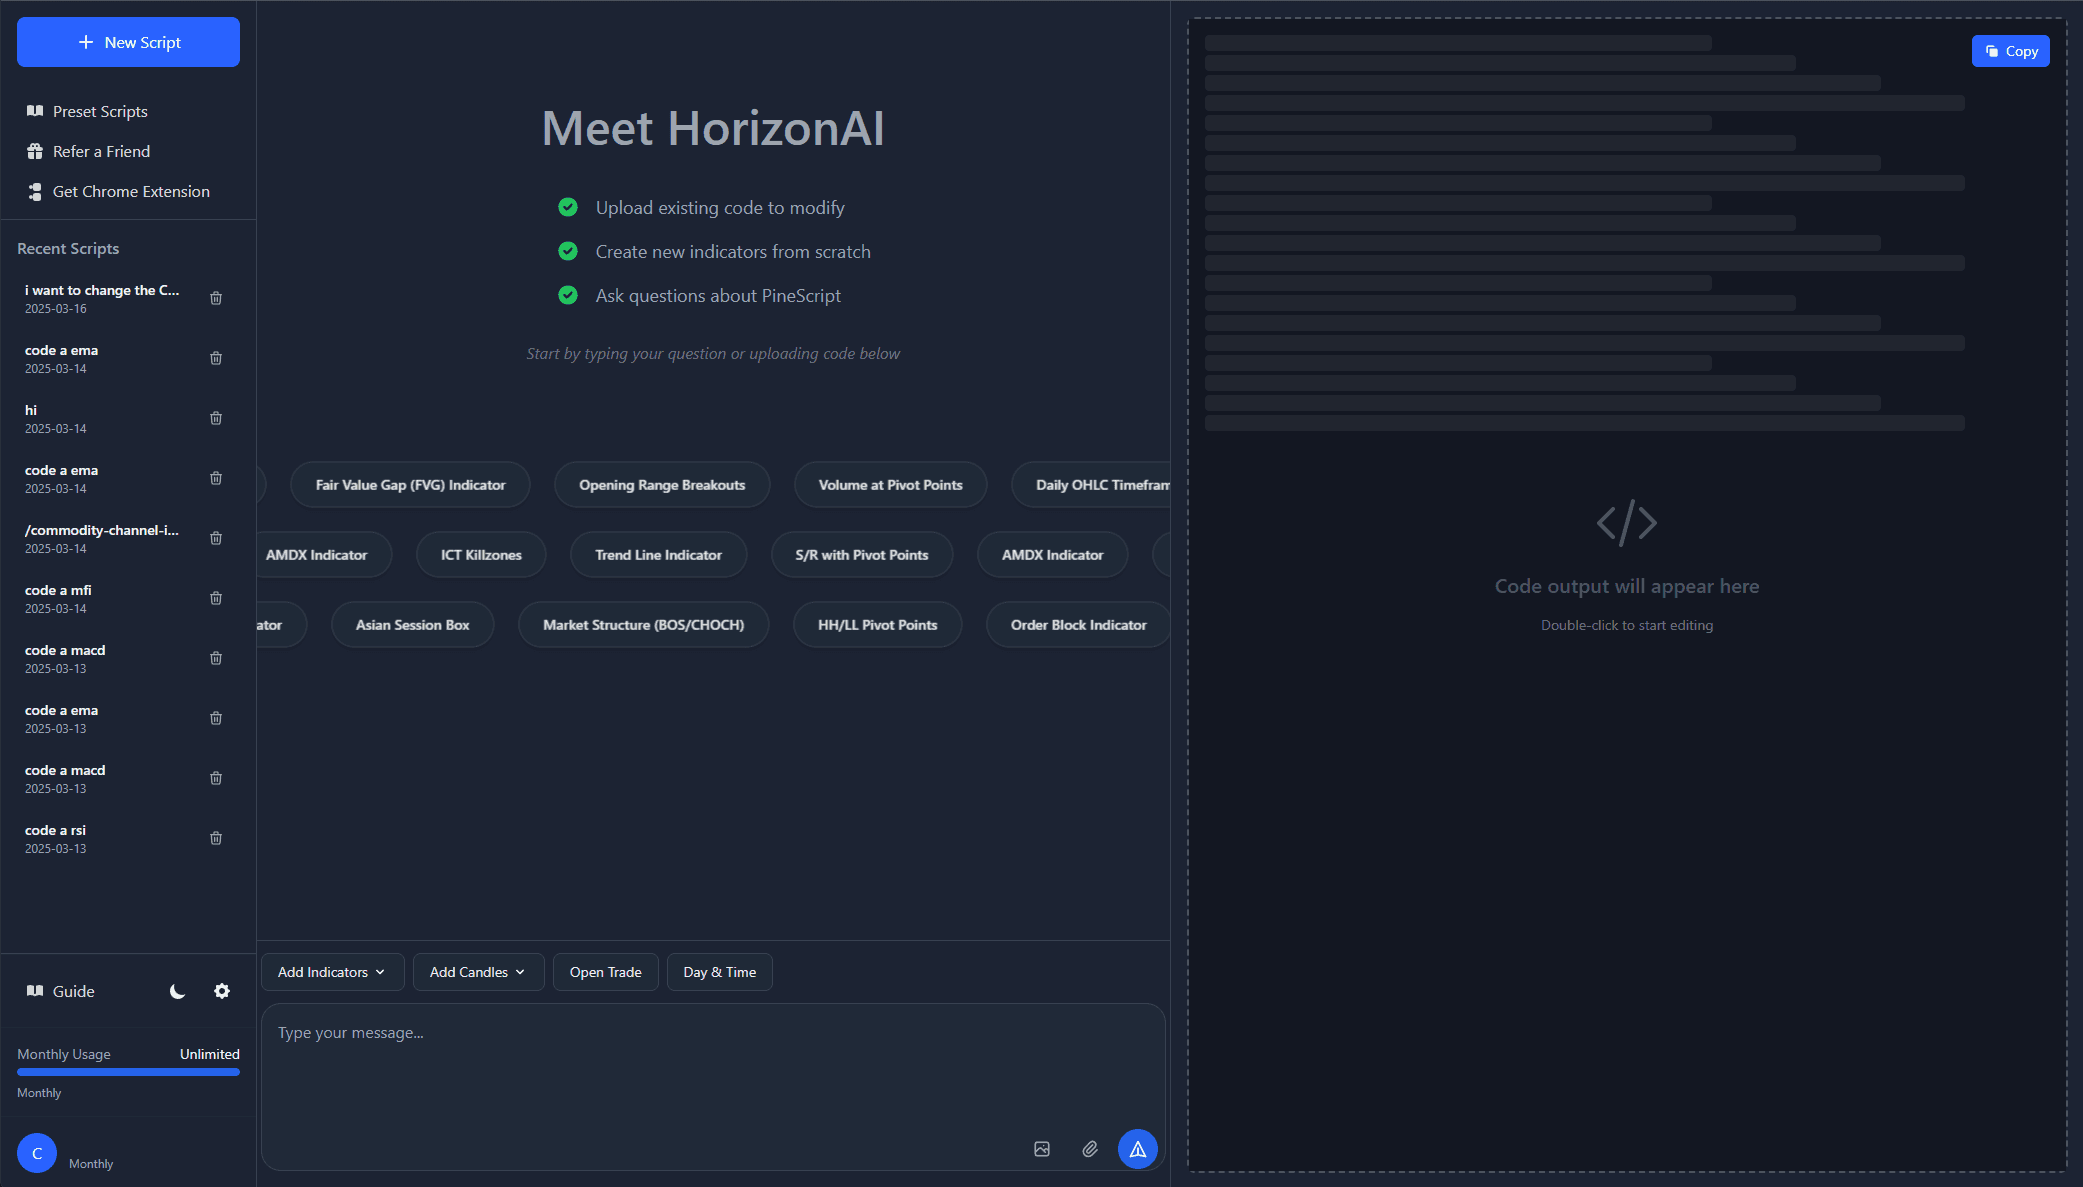
Task: Expand the Add Candles dropdown
Action: (478, 972)
